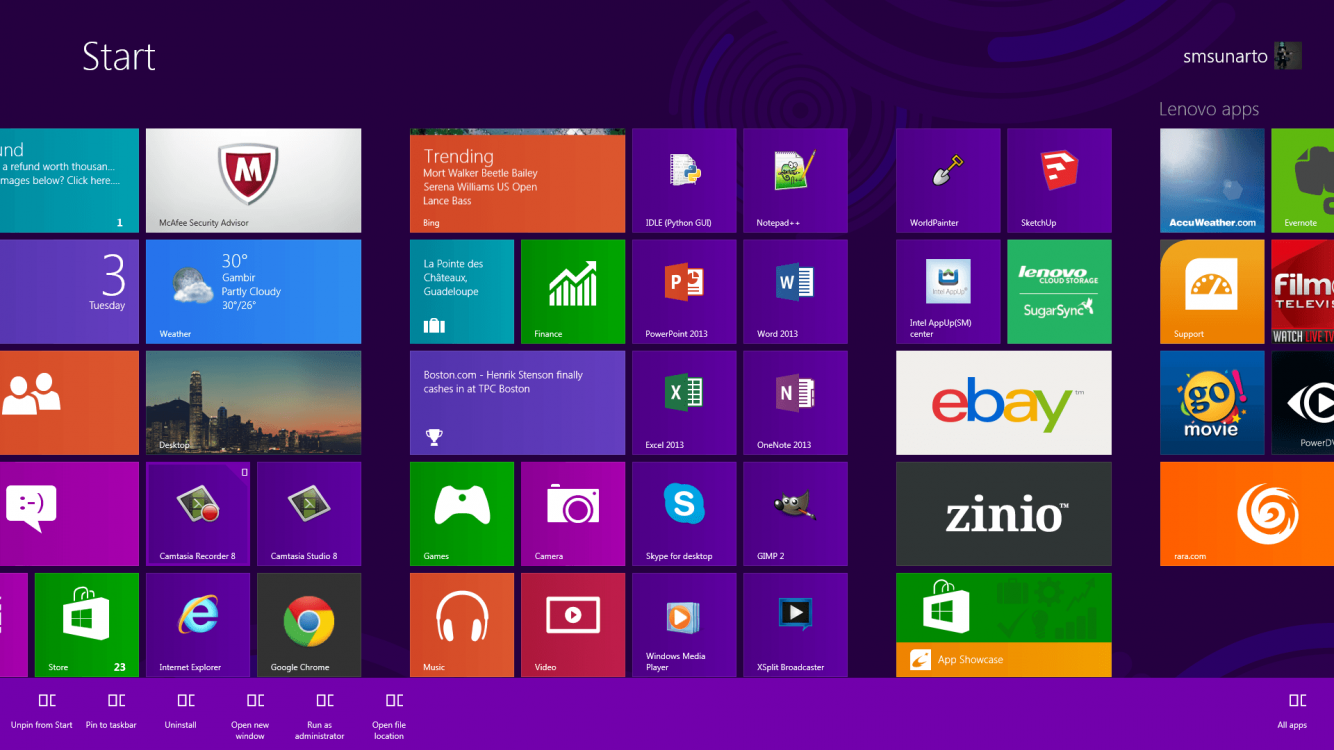Open Windows Media Player tile
1334x750 pixels.
point(684,625)
